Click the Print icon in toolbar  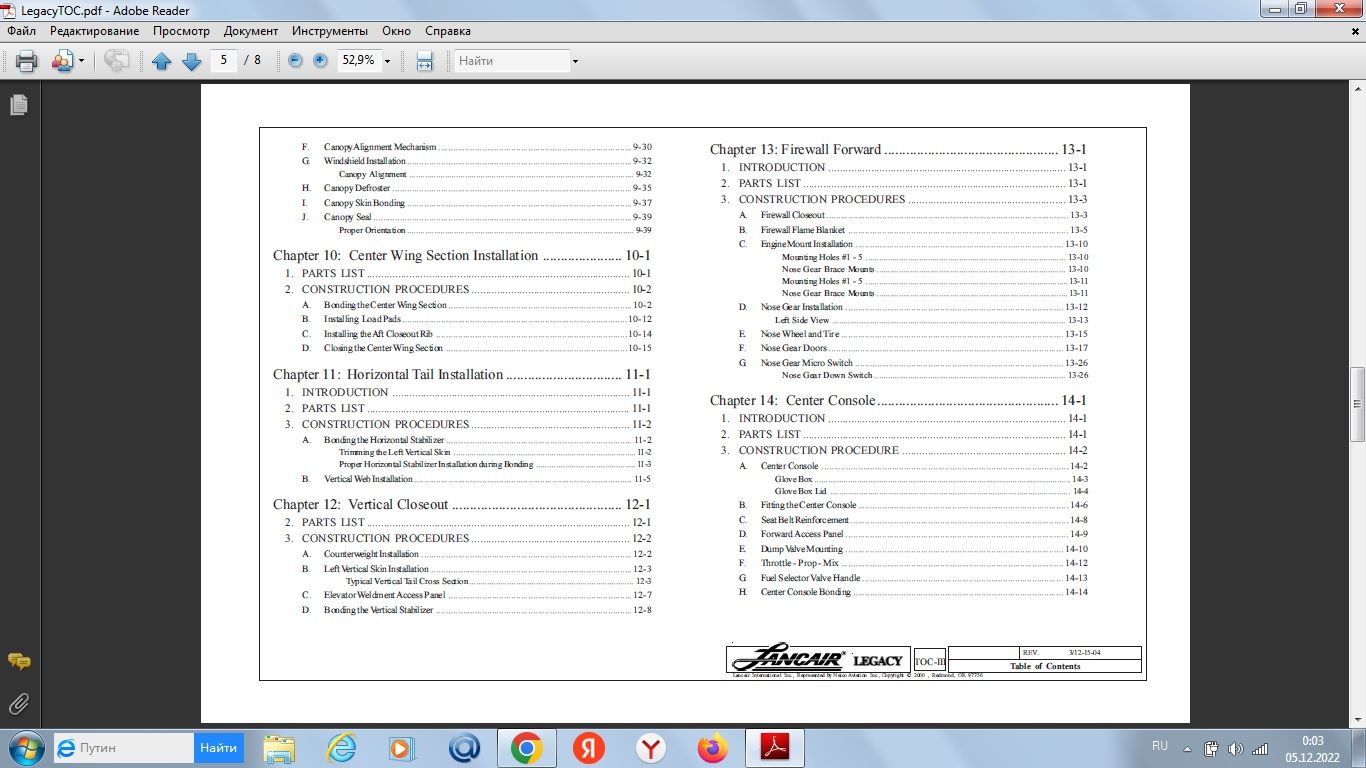coord(27,61)
